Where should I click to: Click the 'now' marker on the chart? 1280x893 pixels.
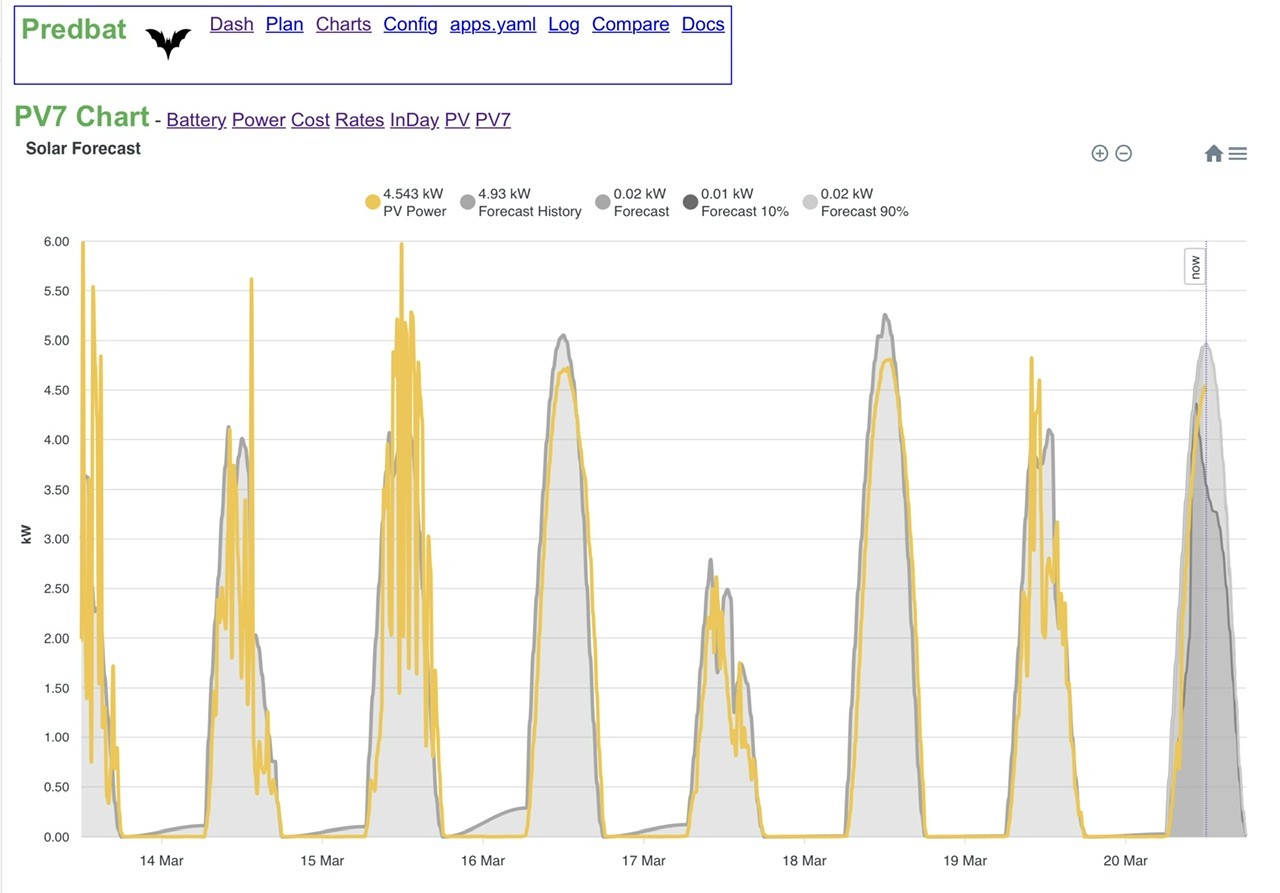[1195, 266]
